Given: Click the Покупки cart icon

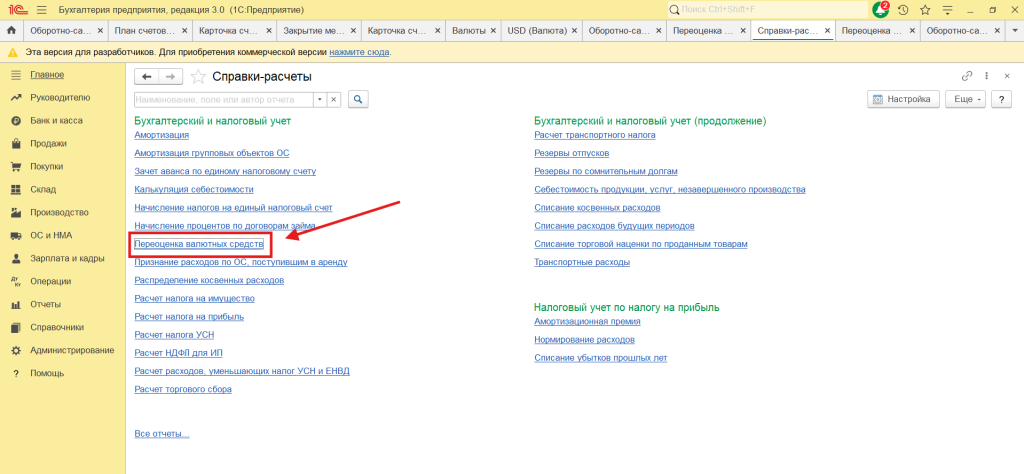Looking at the screenshot, I should tap(16, 166).
